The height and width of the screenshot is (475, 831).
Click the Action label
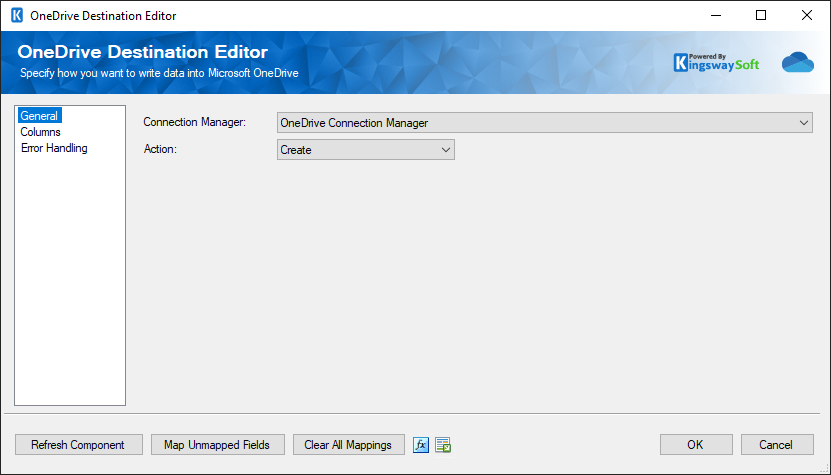click(160, 149)
